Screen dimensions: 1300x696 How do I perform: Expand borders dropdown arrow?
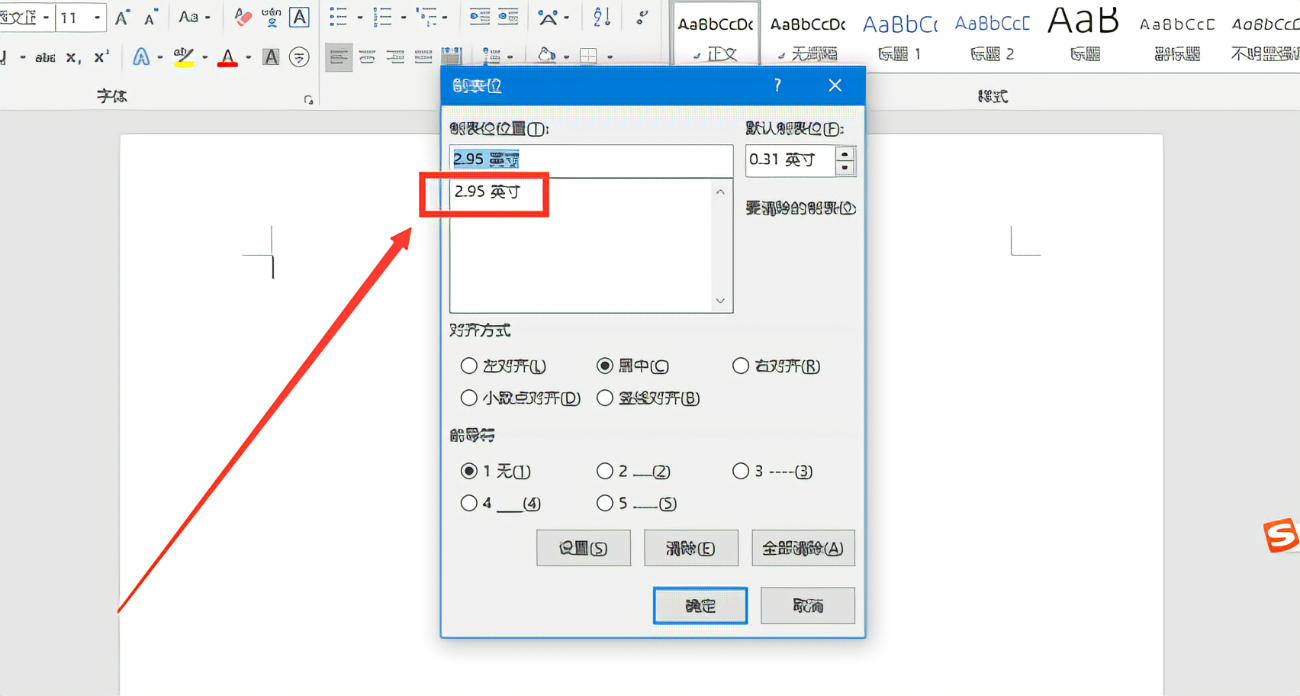(609, 57)
